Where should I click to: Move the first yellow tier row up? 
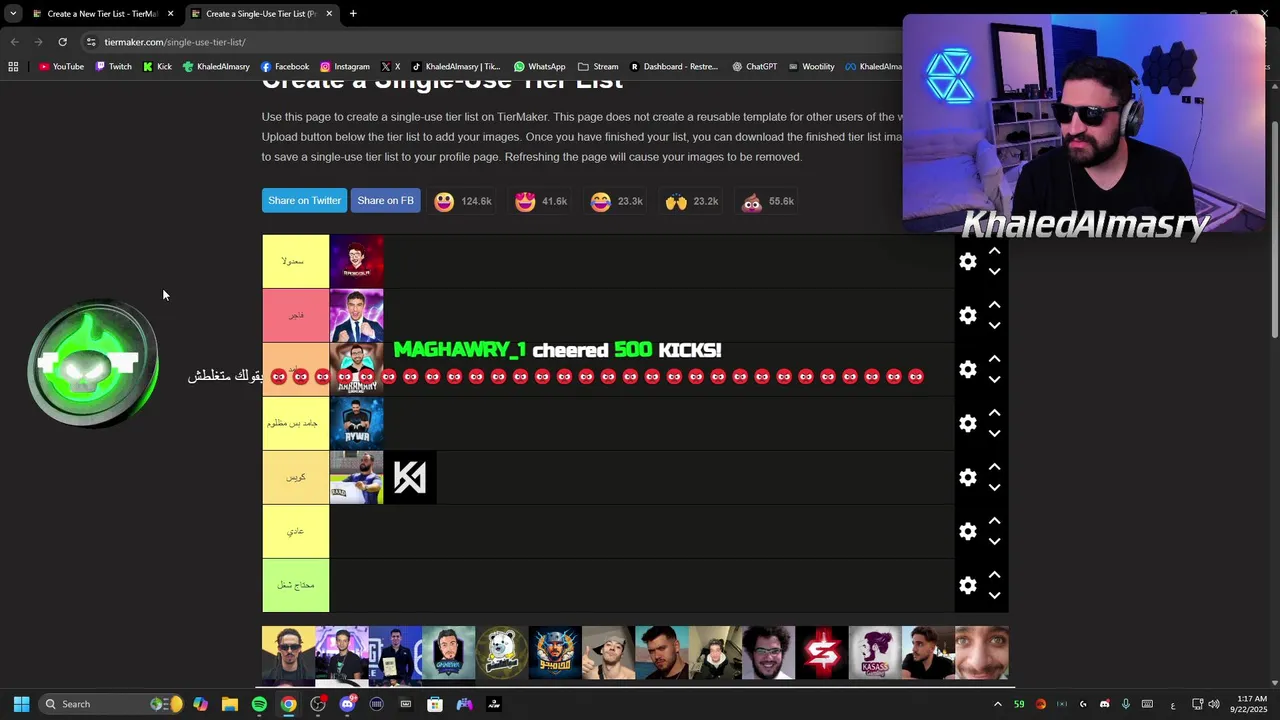point(994,251)
